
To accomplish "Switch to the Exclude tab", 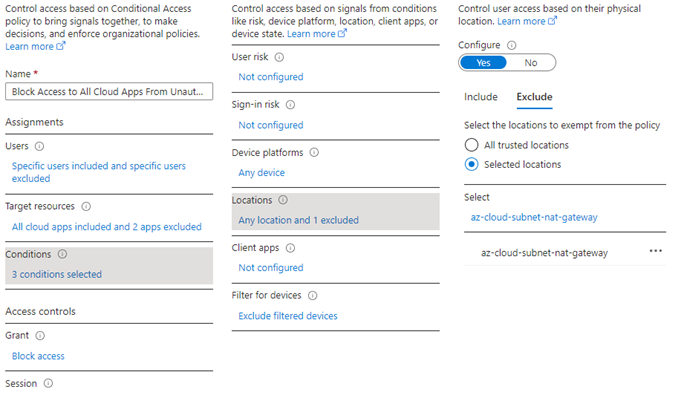I will click(534, 97).
